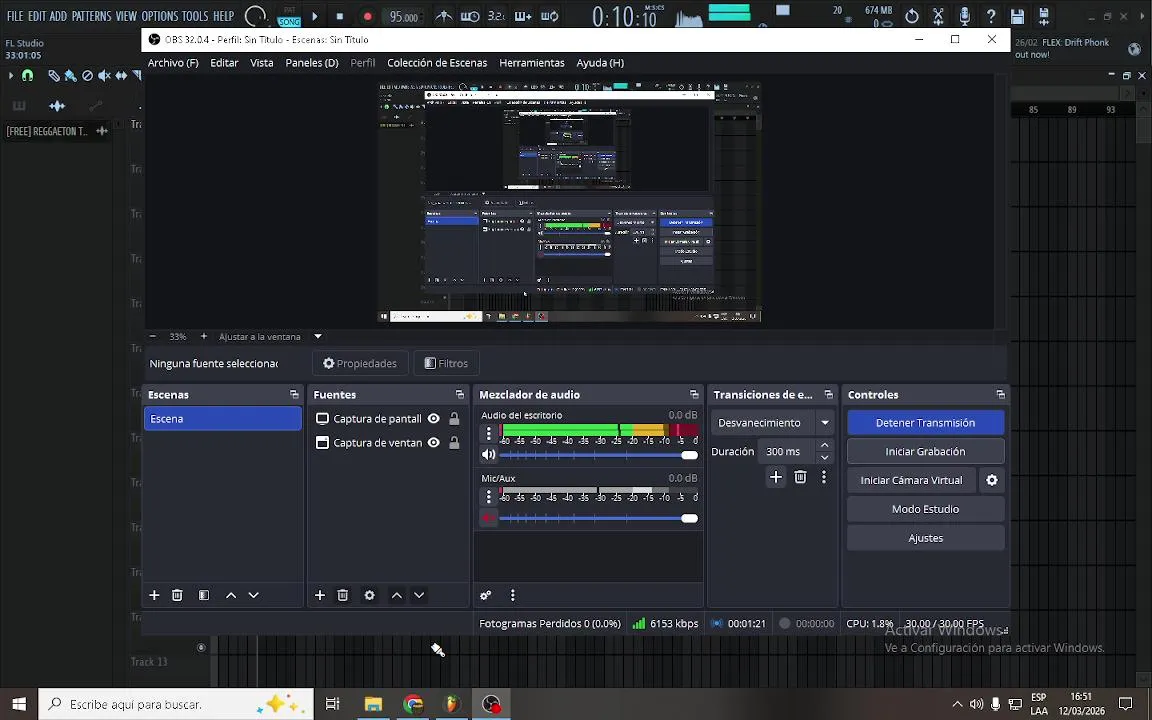Screen dimensions: 1152x720
Task: Click the 300 ms duration field
Action: tap(786, 451)
